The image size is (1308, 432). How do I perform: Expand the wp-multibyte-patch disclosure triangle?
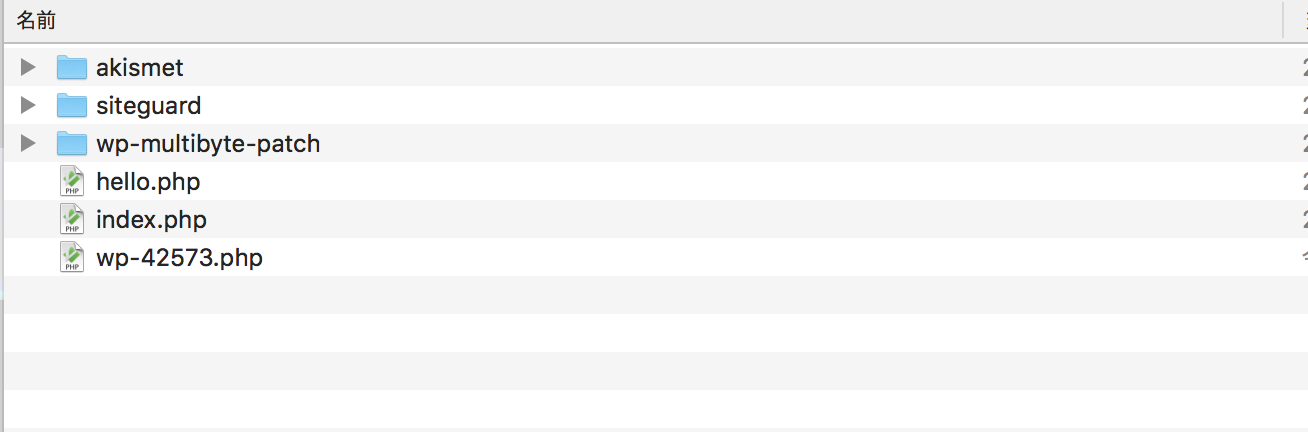pos(28,143)
